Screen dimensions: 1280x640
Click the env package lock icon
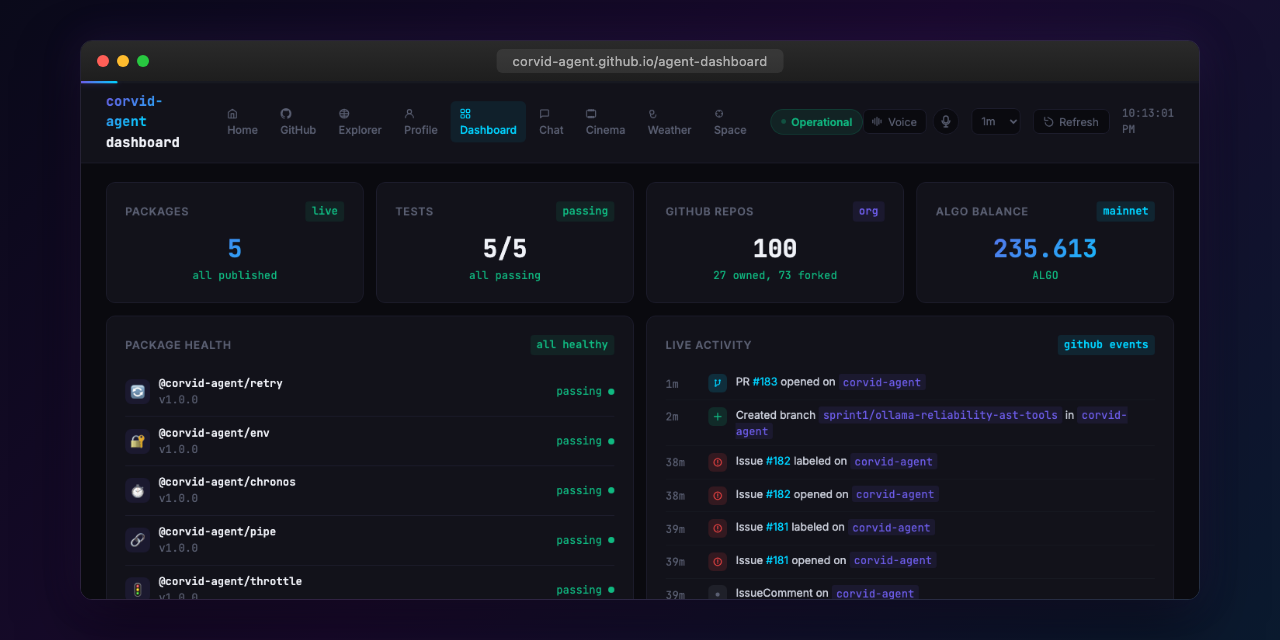[x=137, y=441]
